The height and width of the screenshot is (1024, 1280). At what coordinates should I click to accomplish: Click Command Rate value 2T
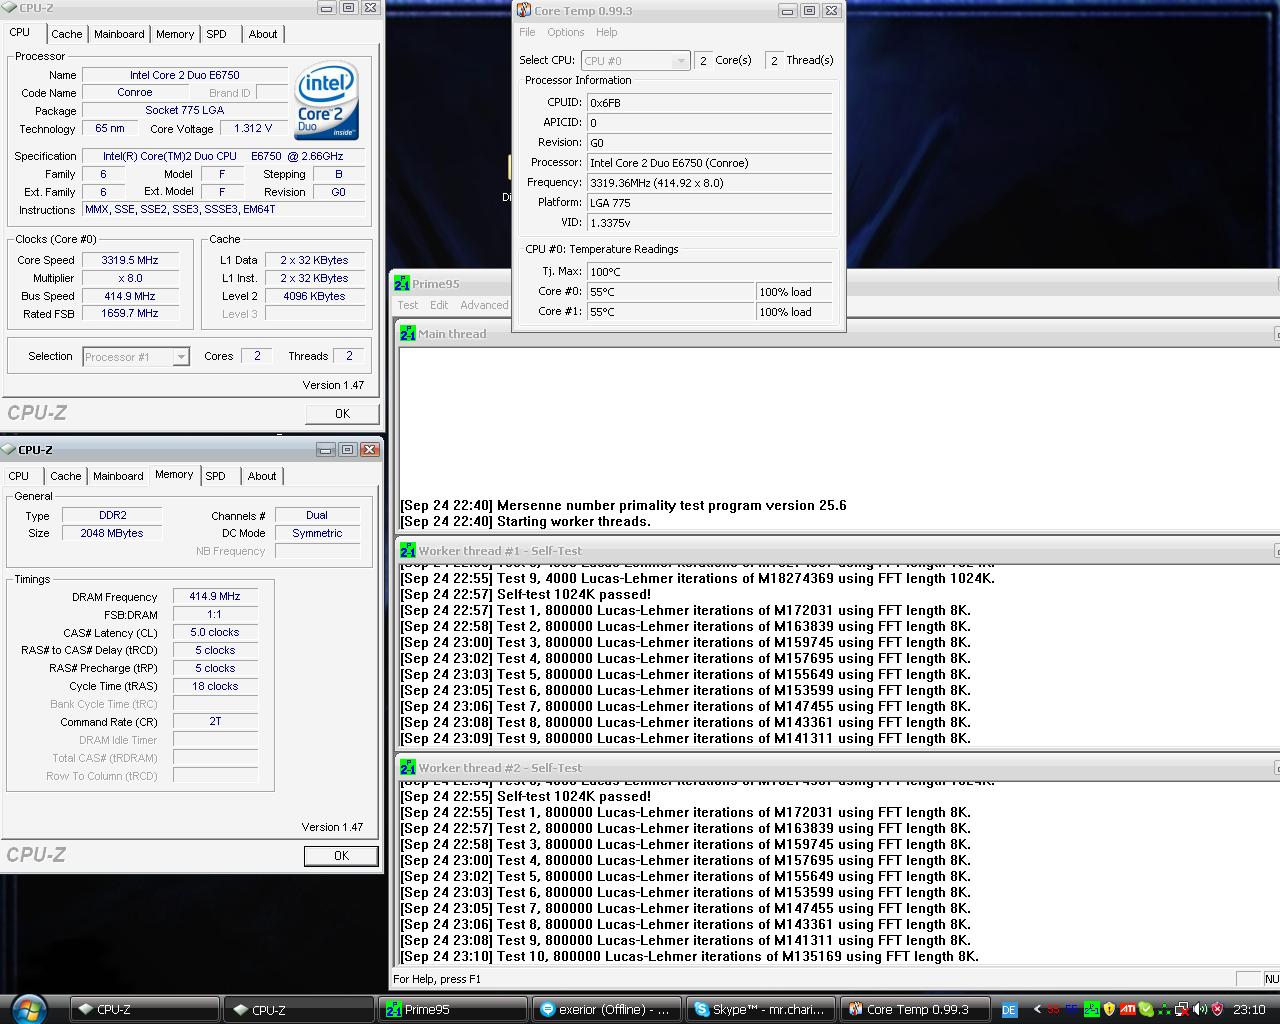point(215,721)
